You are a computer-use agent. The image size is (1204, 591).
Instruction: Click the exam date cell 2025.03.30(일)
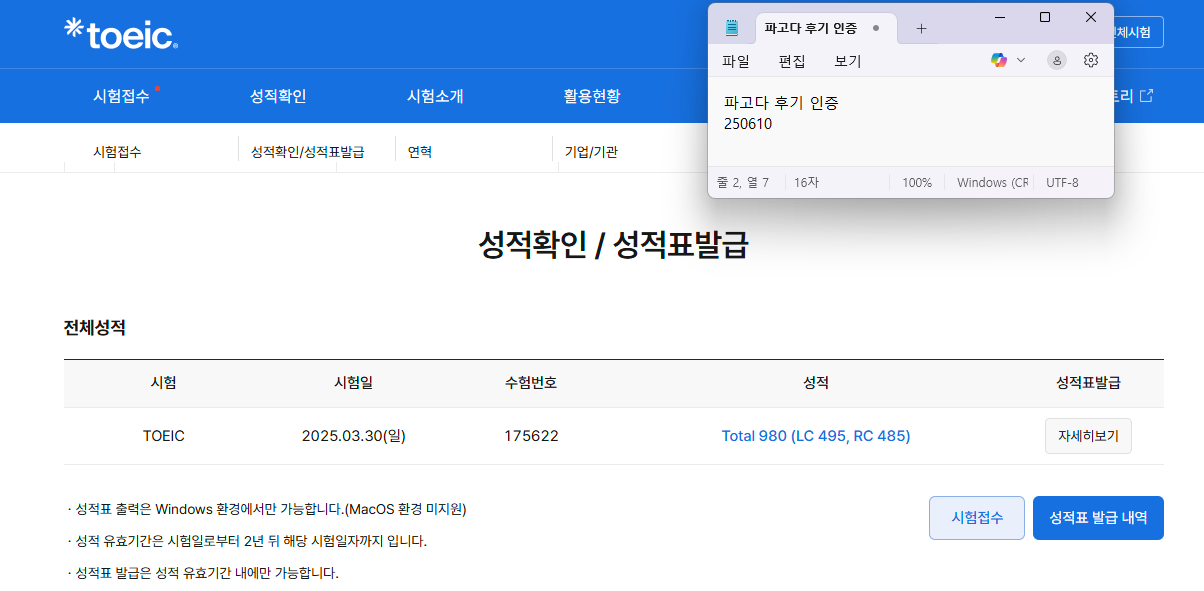point(353,436)
